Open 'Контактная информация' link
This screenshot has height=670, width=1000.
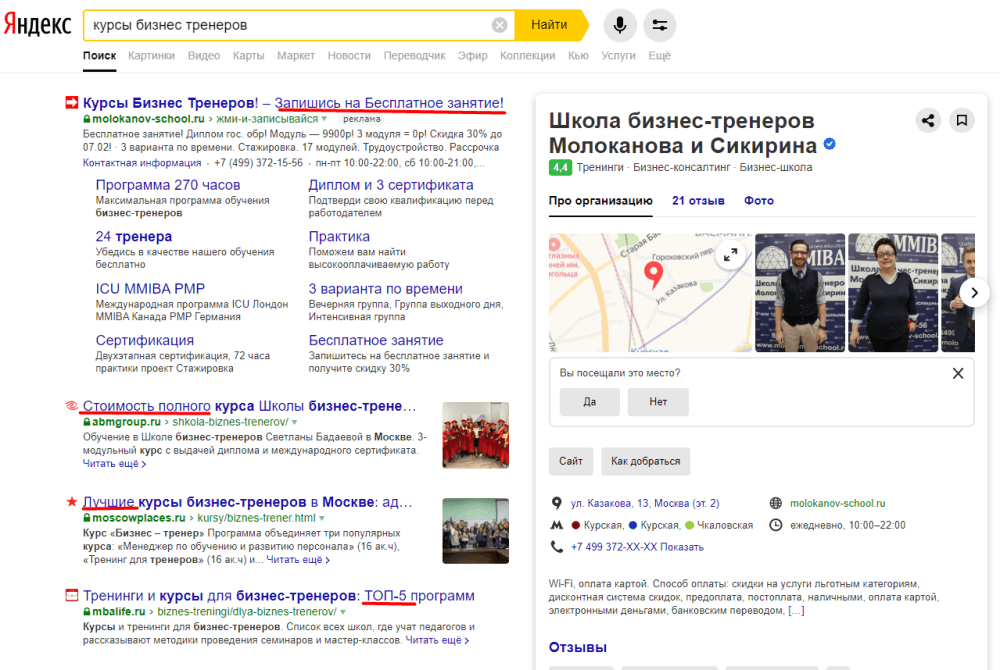coord(142,163)
